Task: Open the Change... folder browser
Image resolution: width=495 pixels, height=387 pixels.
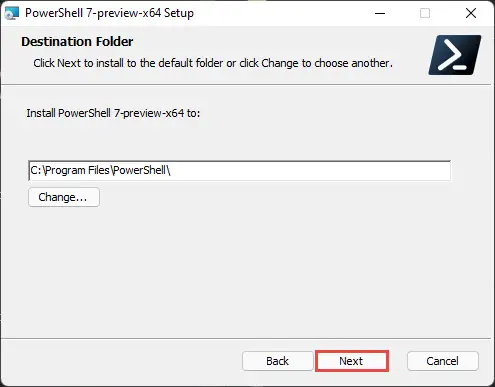Action: coord(64,197)
